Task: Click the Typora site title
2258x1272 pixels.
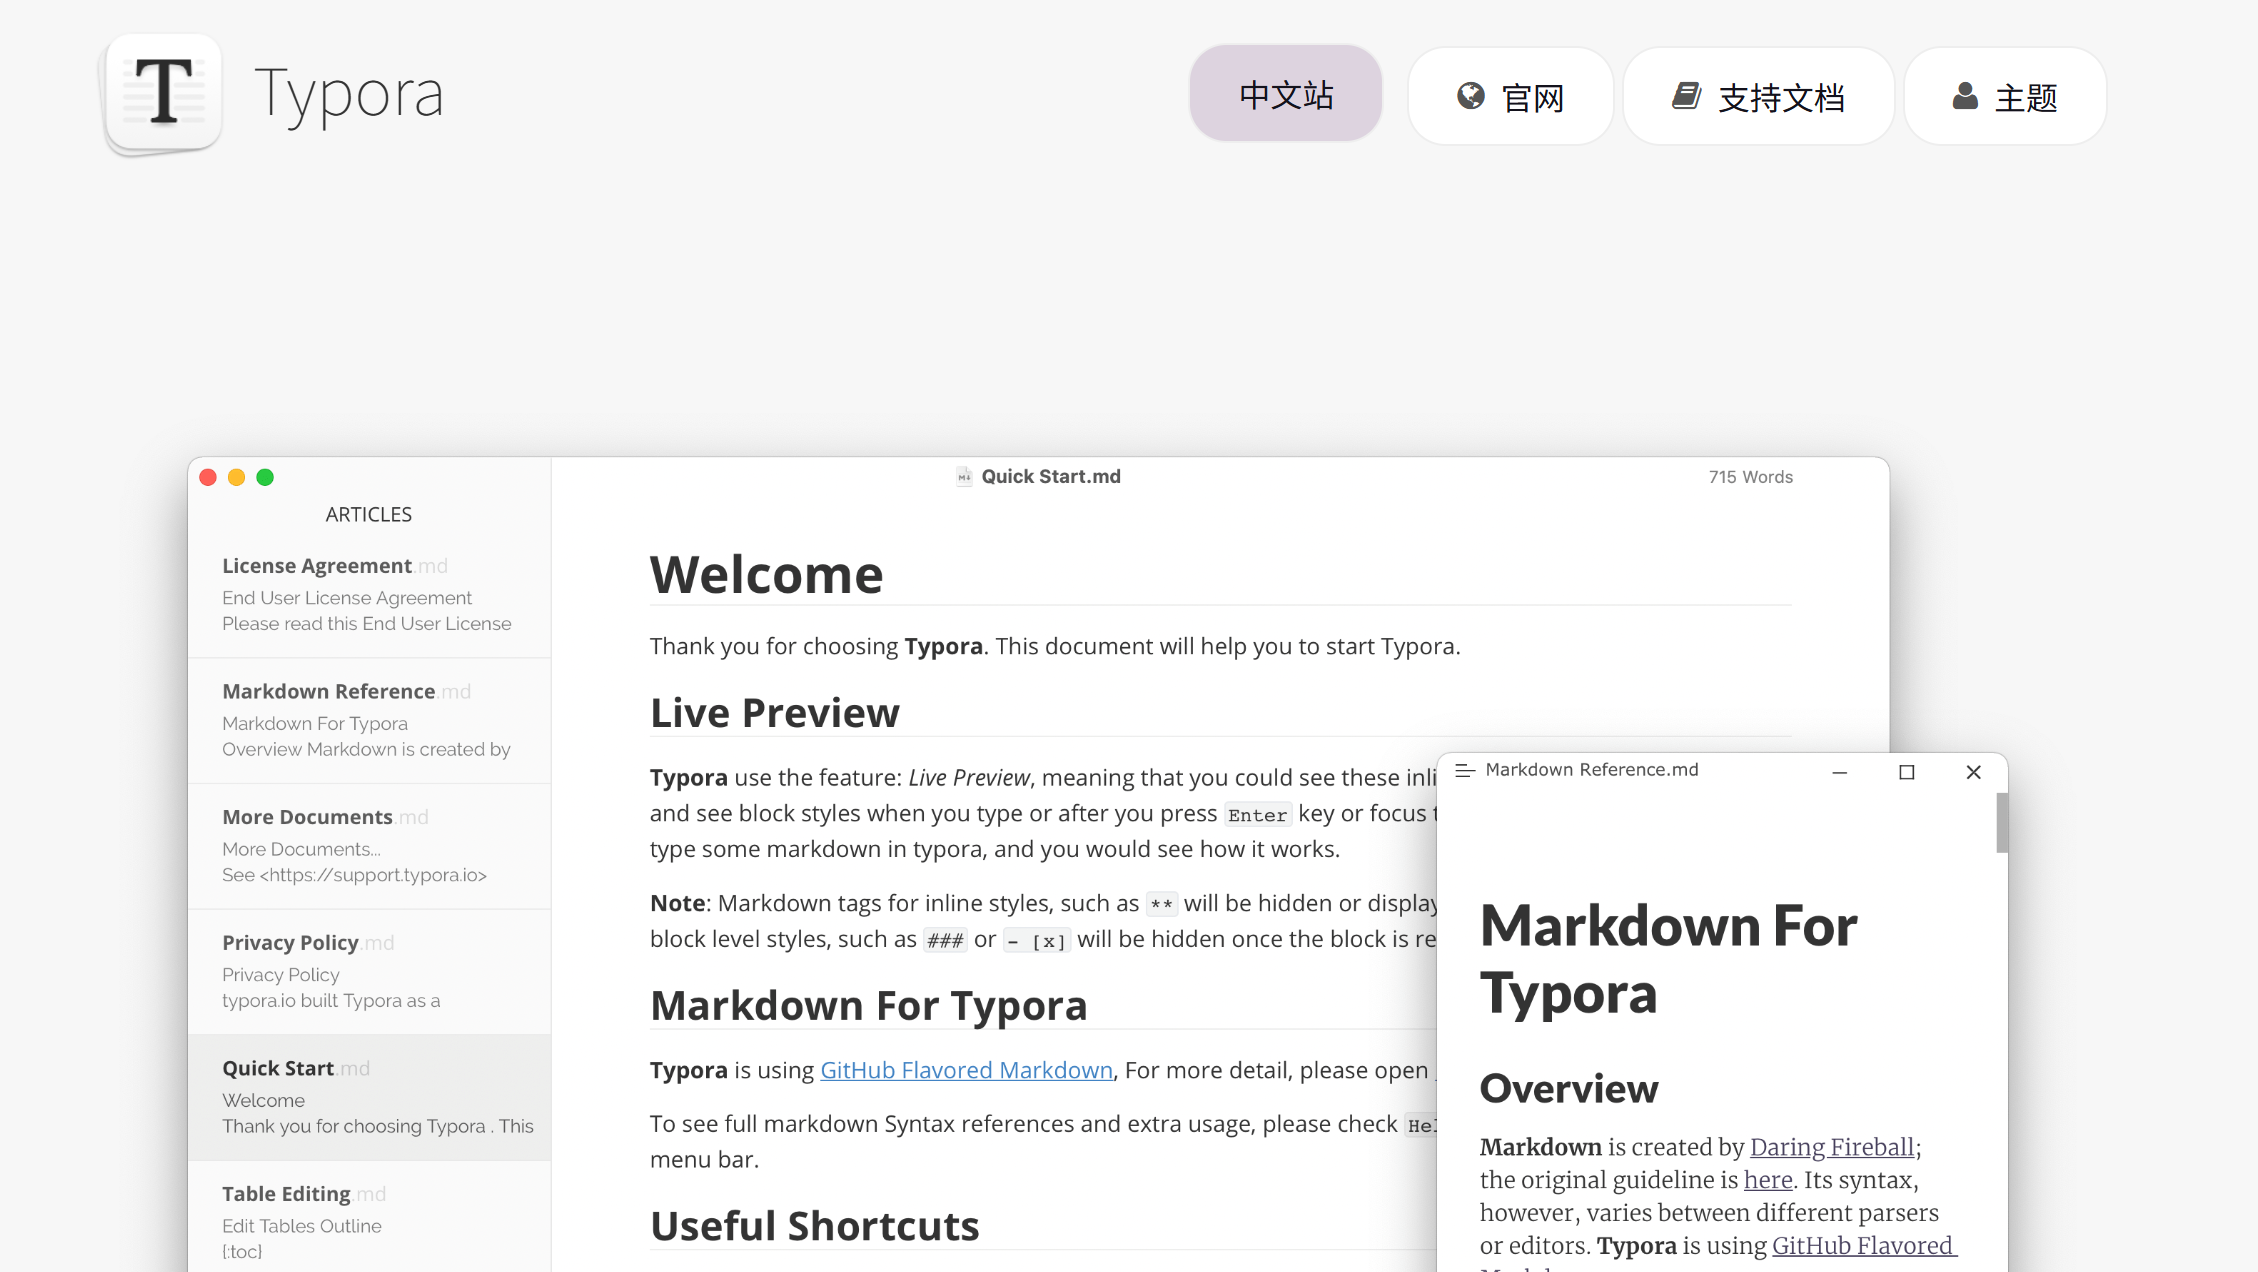Action: [349, 94]
